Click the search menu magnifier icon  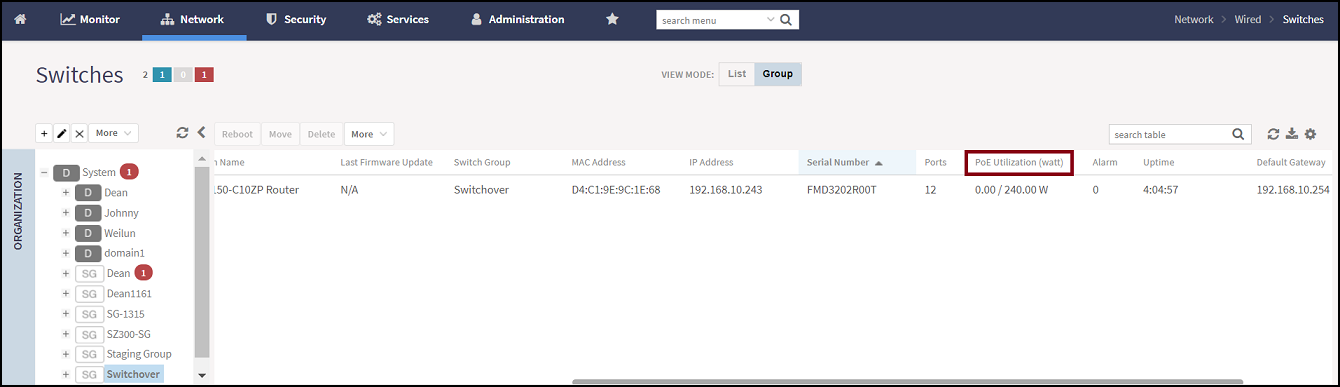pyautogui.click(x=787, y=19)
